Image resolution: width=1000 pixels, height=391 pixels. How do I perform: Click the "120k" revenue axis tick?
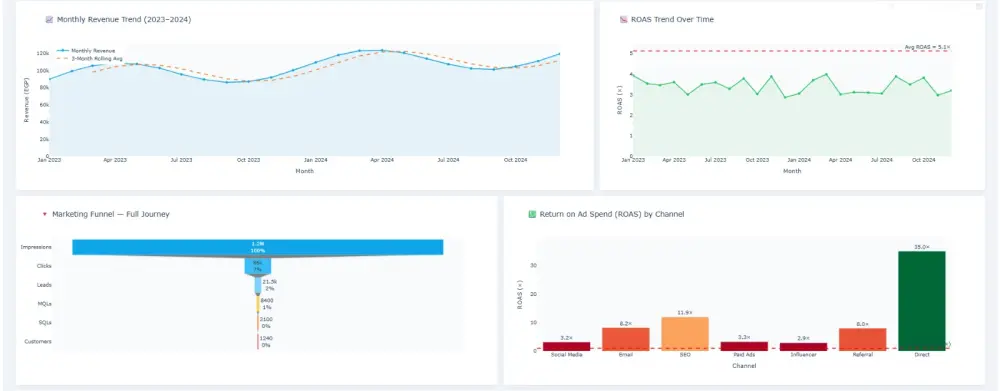pos(44,53)
